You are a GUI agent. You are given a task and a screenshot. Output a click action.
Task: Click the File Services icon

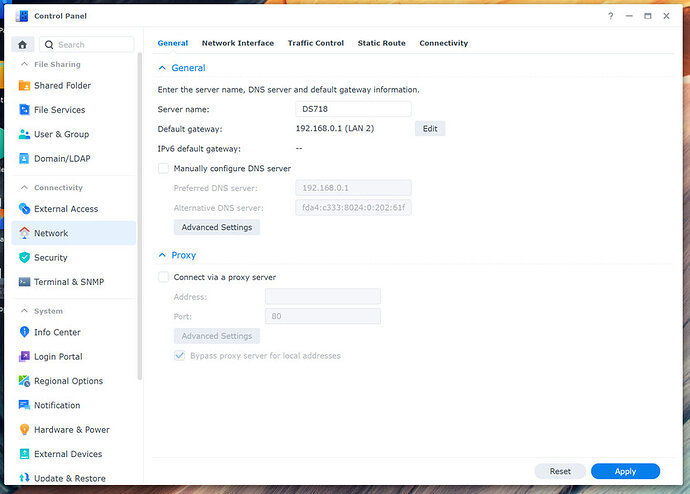(x=25, y=110)
